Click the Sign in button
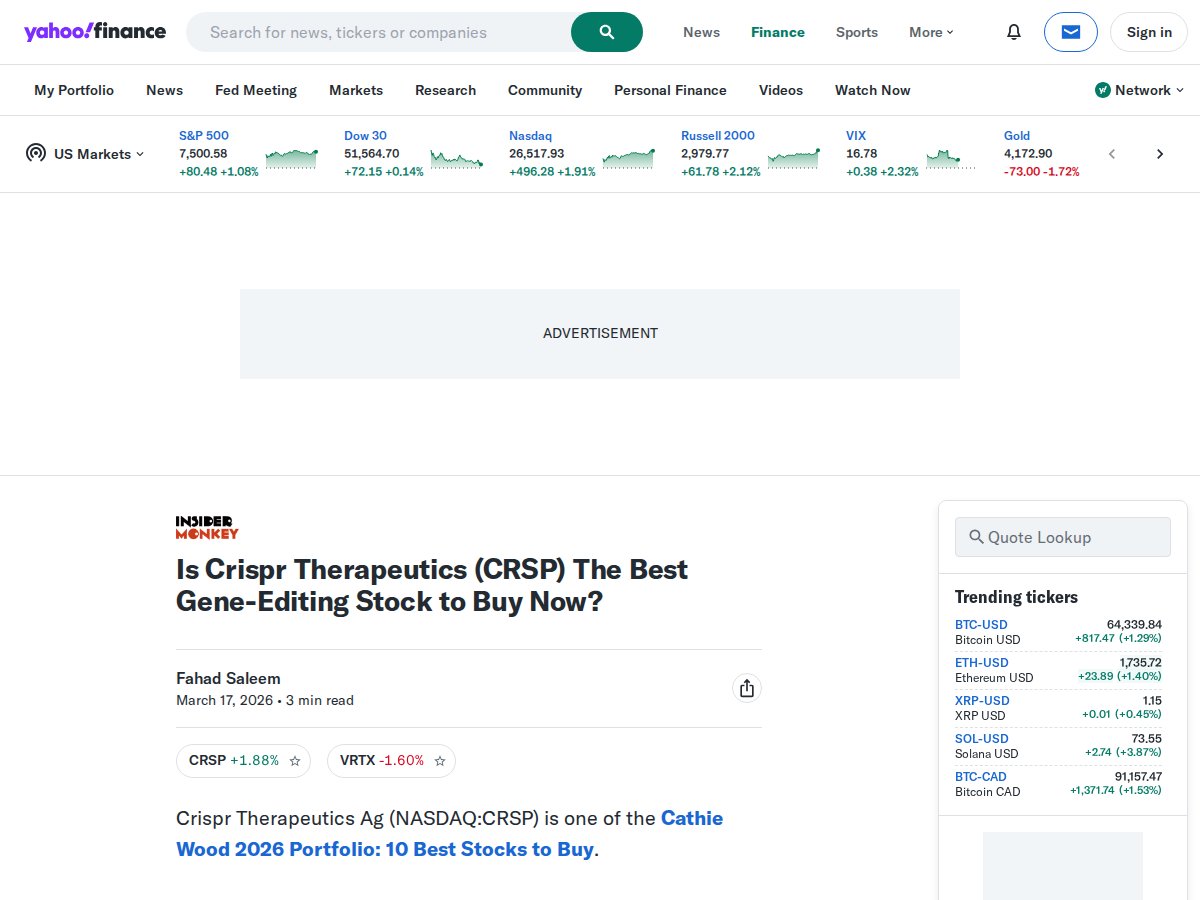 click(1149, 32)
